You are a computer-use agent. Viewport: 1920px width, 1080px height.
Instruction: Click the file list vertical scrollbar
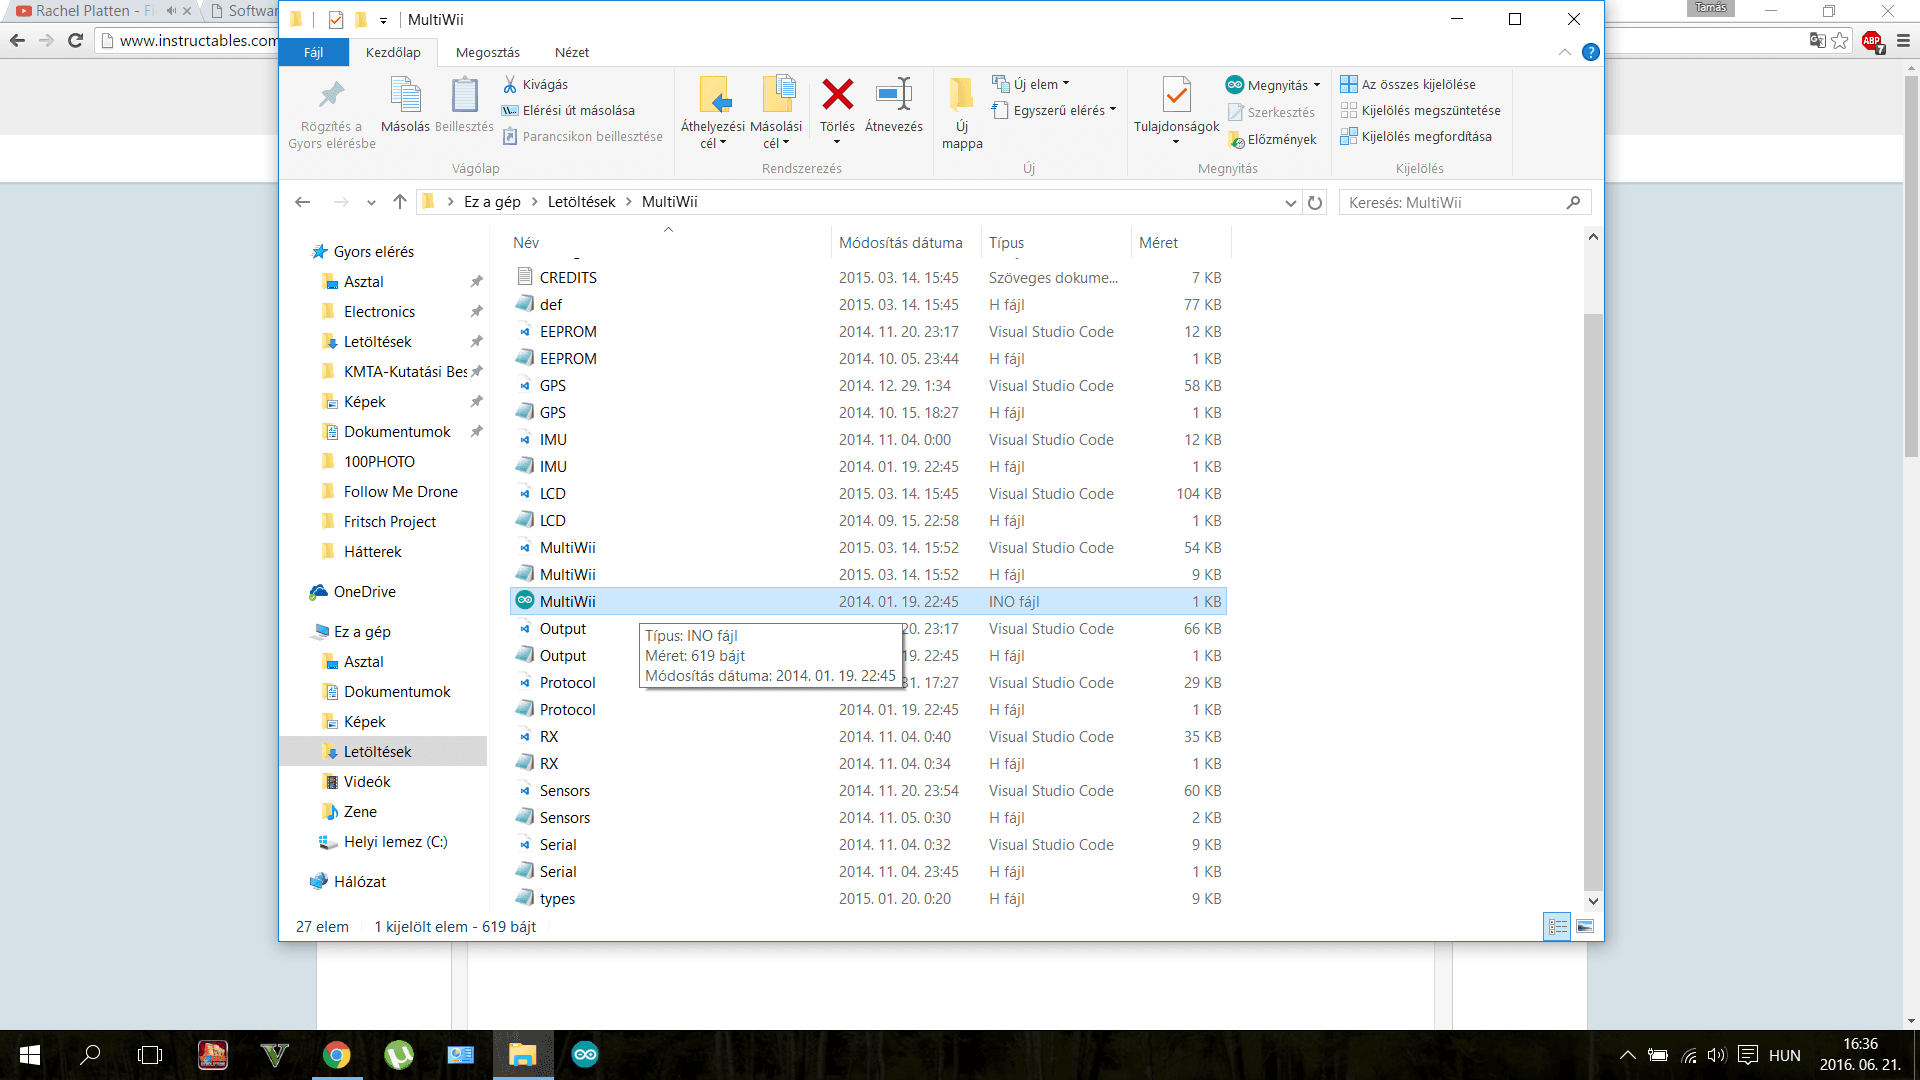(x=1593, y=600)
